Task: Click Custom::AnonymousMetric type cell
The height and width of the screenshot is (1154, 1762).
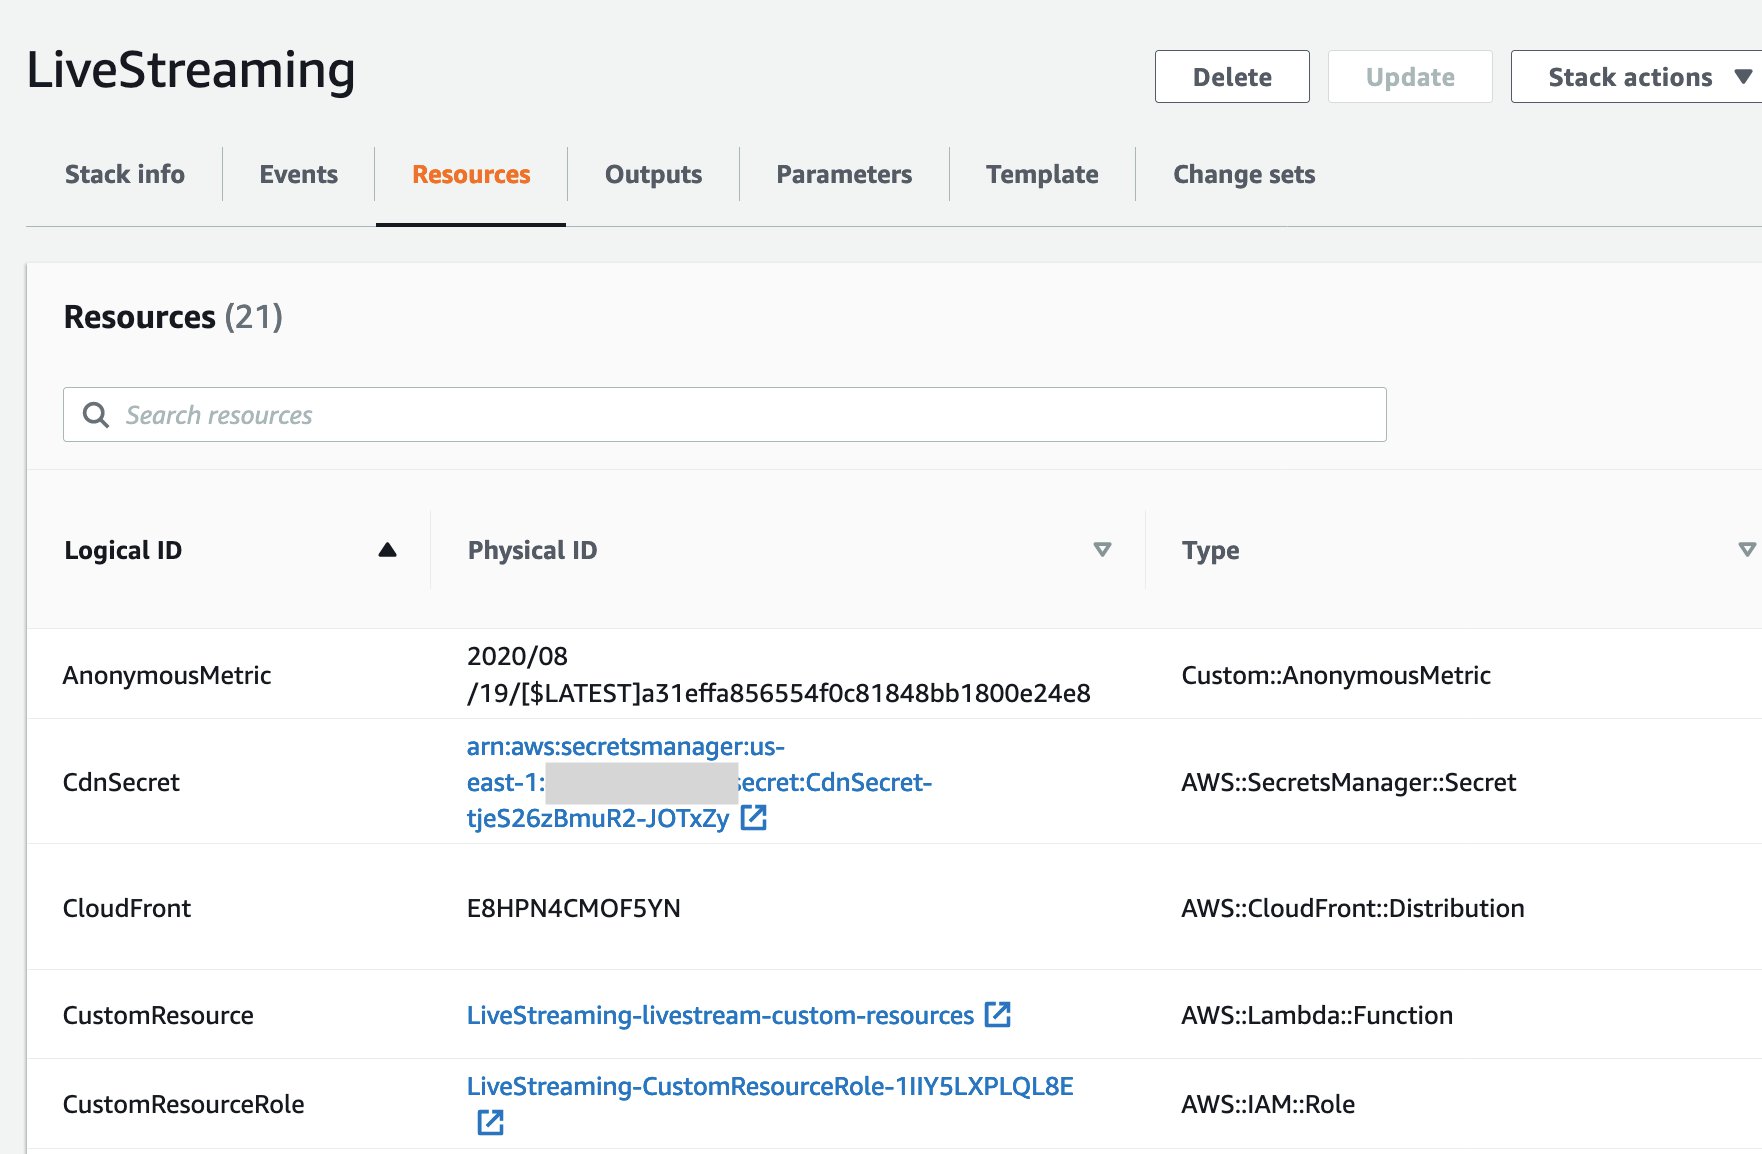Action: point(1336,675)
